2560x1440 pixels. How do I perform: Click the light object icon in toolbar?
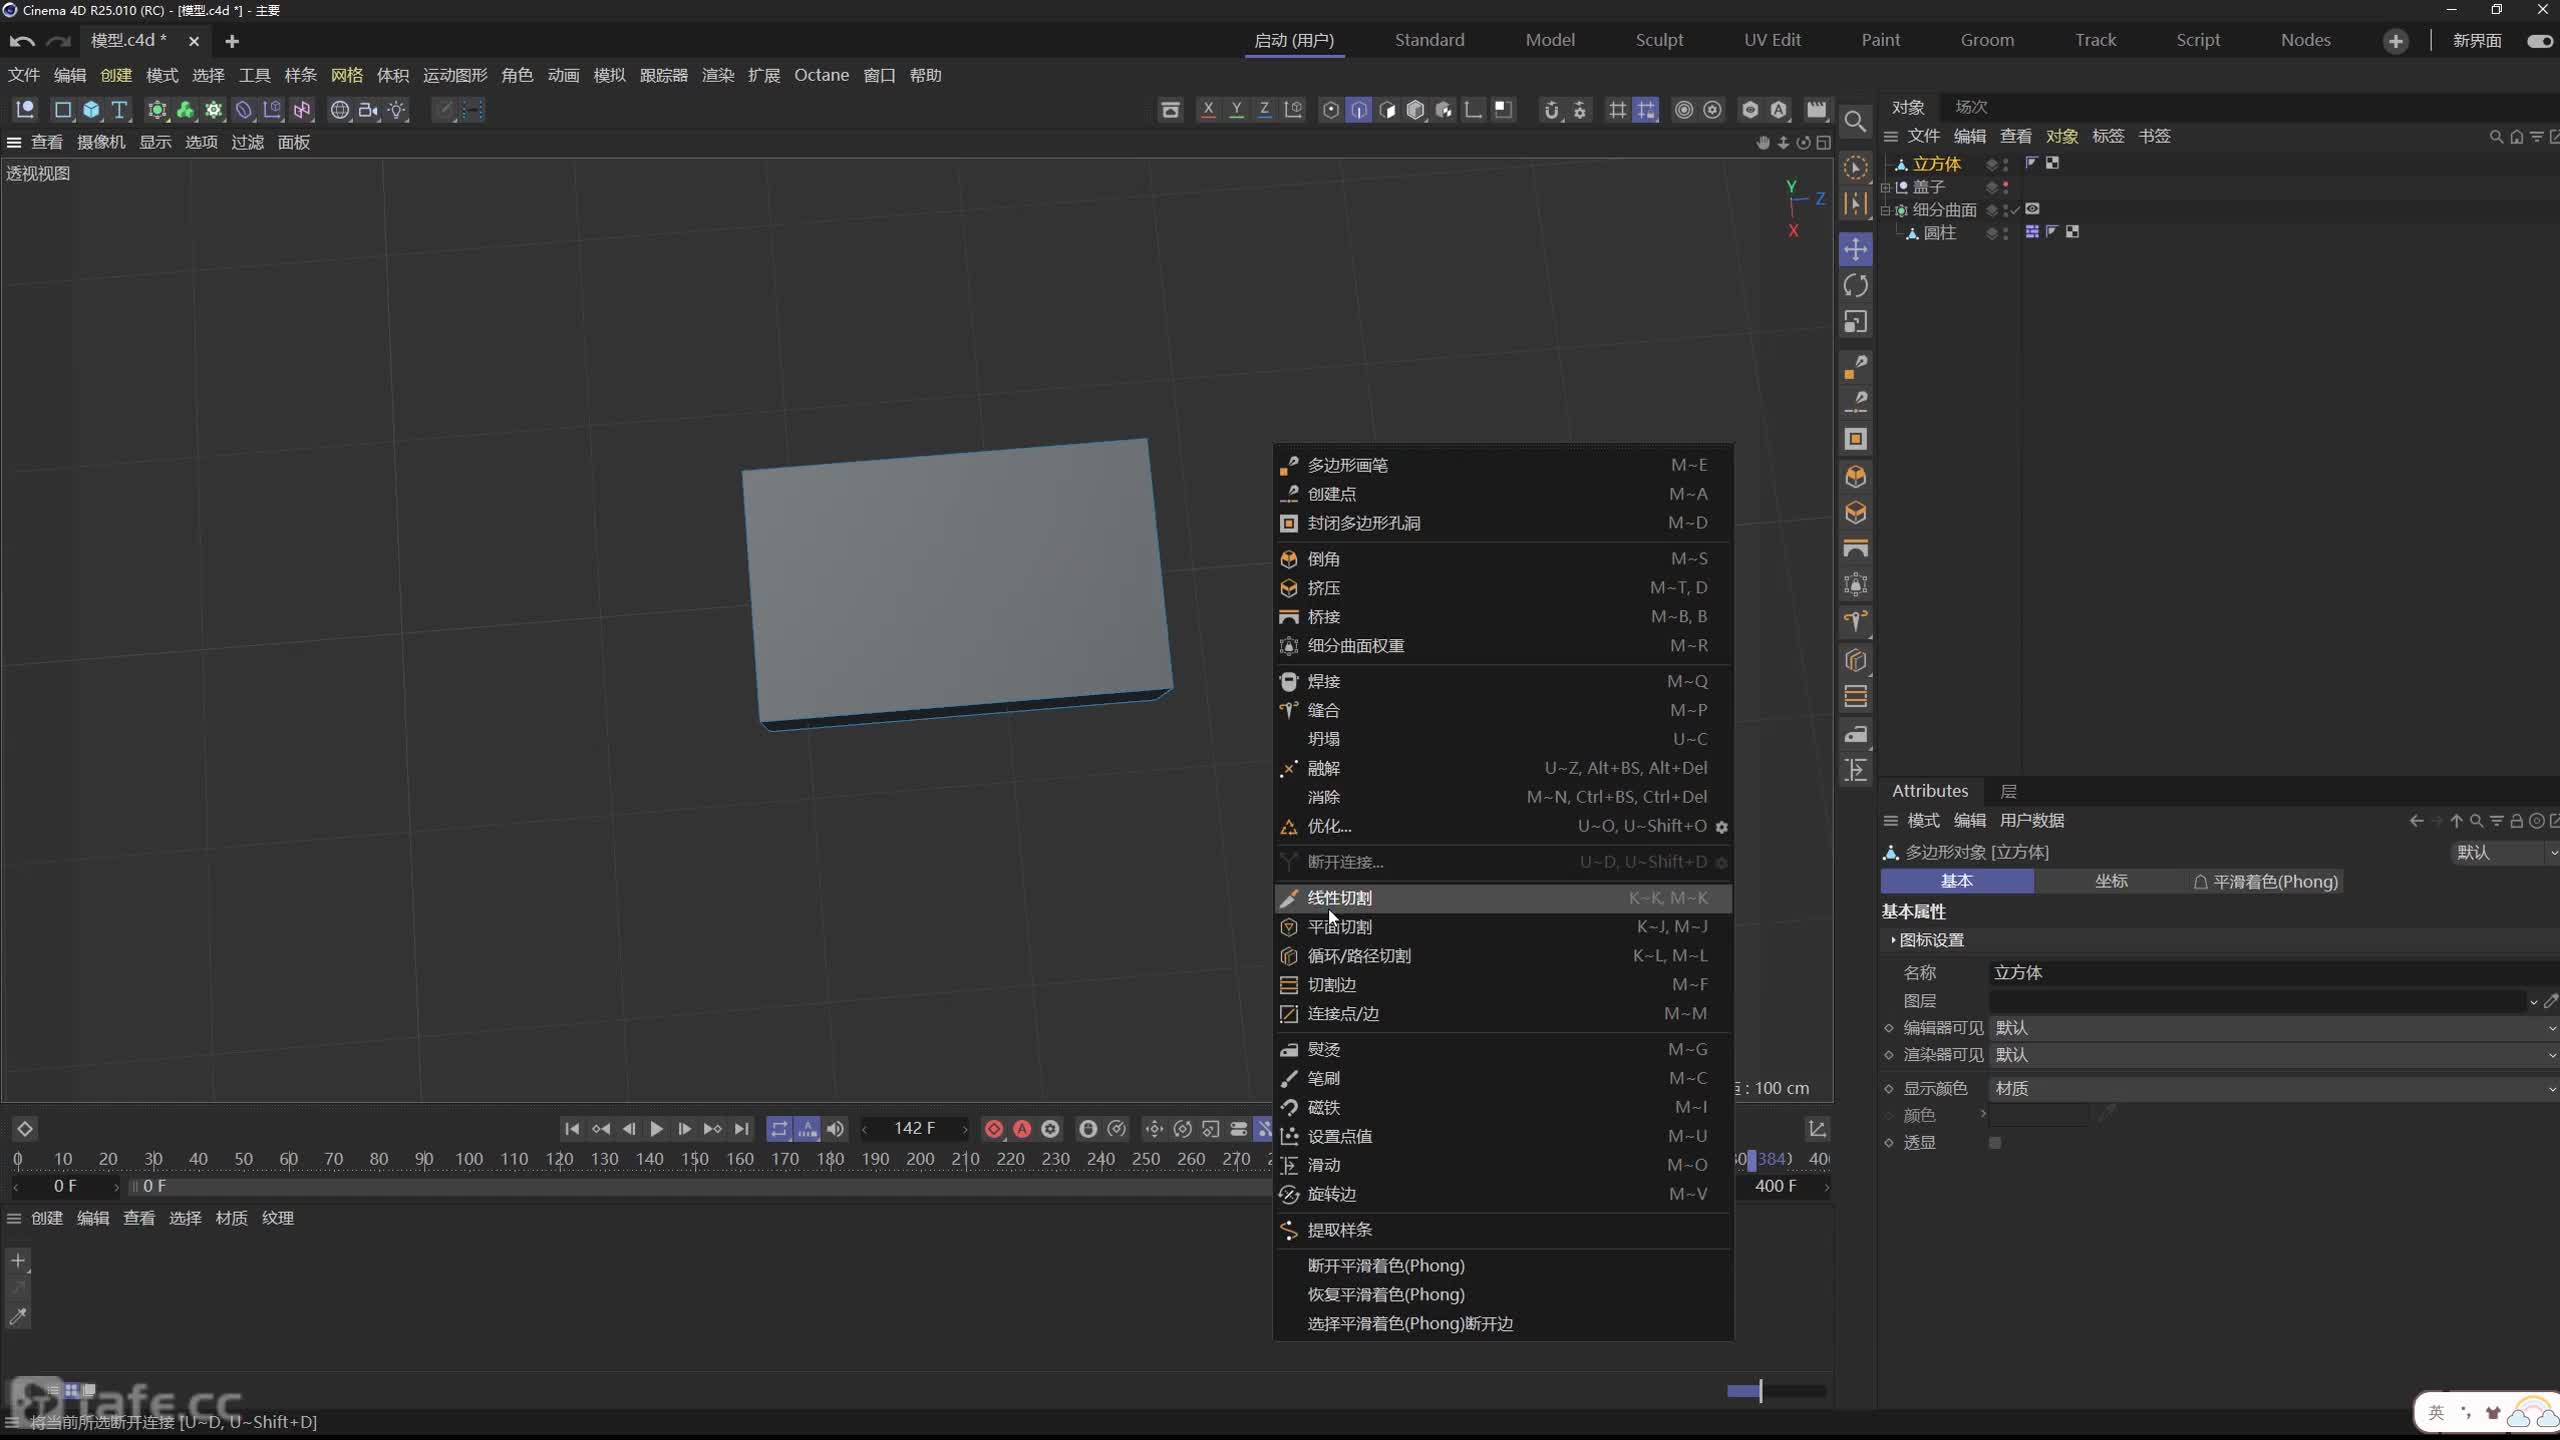click(397, 110)
